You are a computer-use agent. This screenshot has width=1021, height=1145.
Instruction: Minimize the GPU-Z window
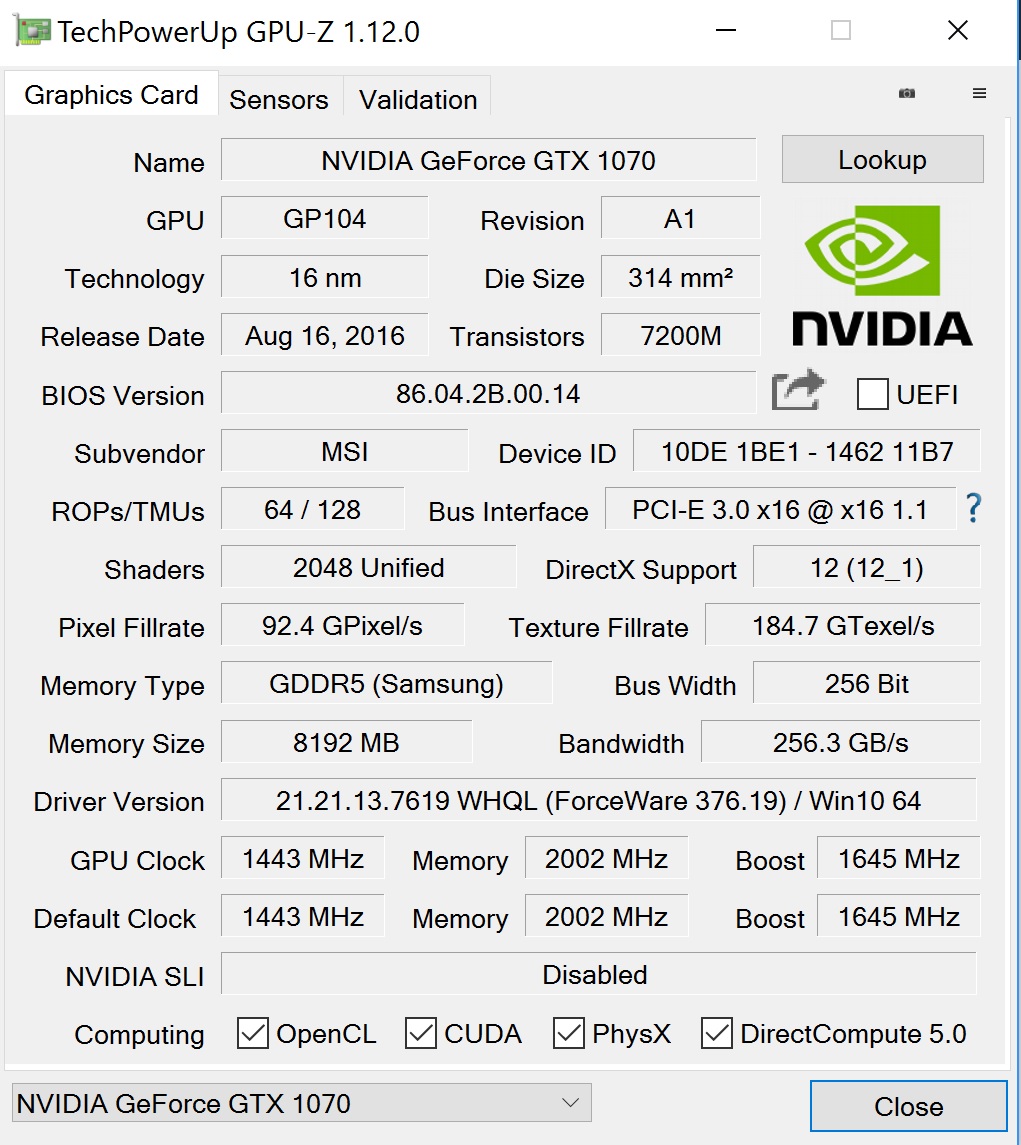[x=725, y=31]
